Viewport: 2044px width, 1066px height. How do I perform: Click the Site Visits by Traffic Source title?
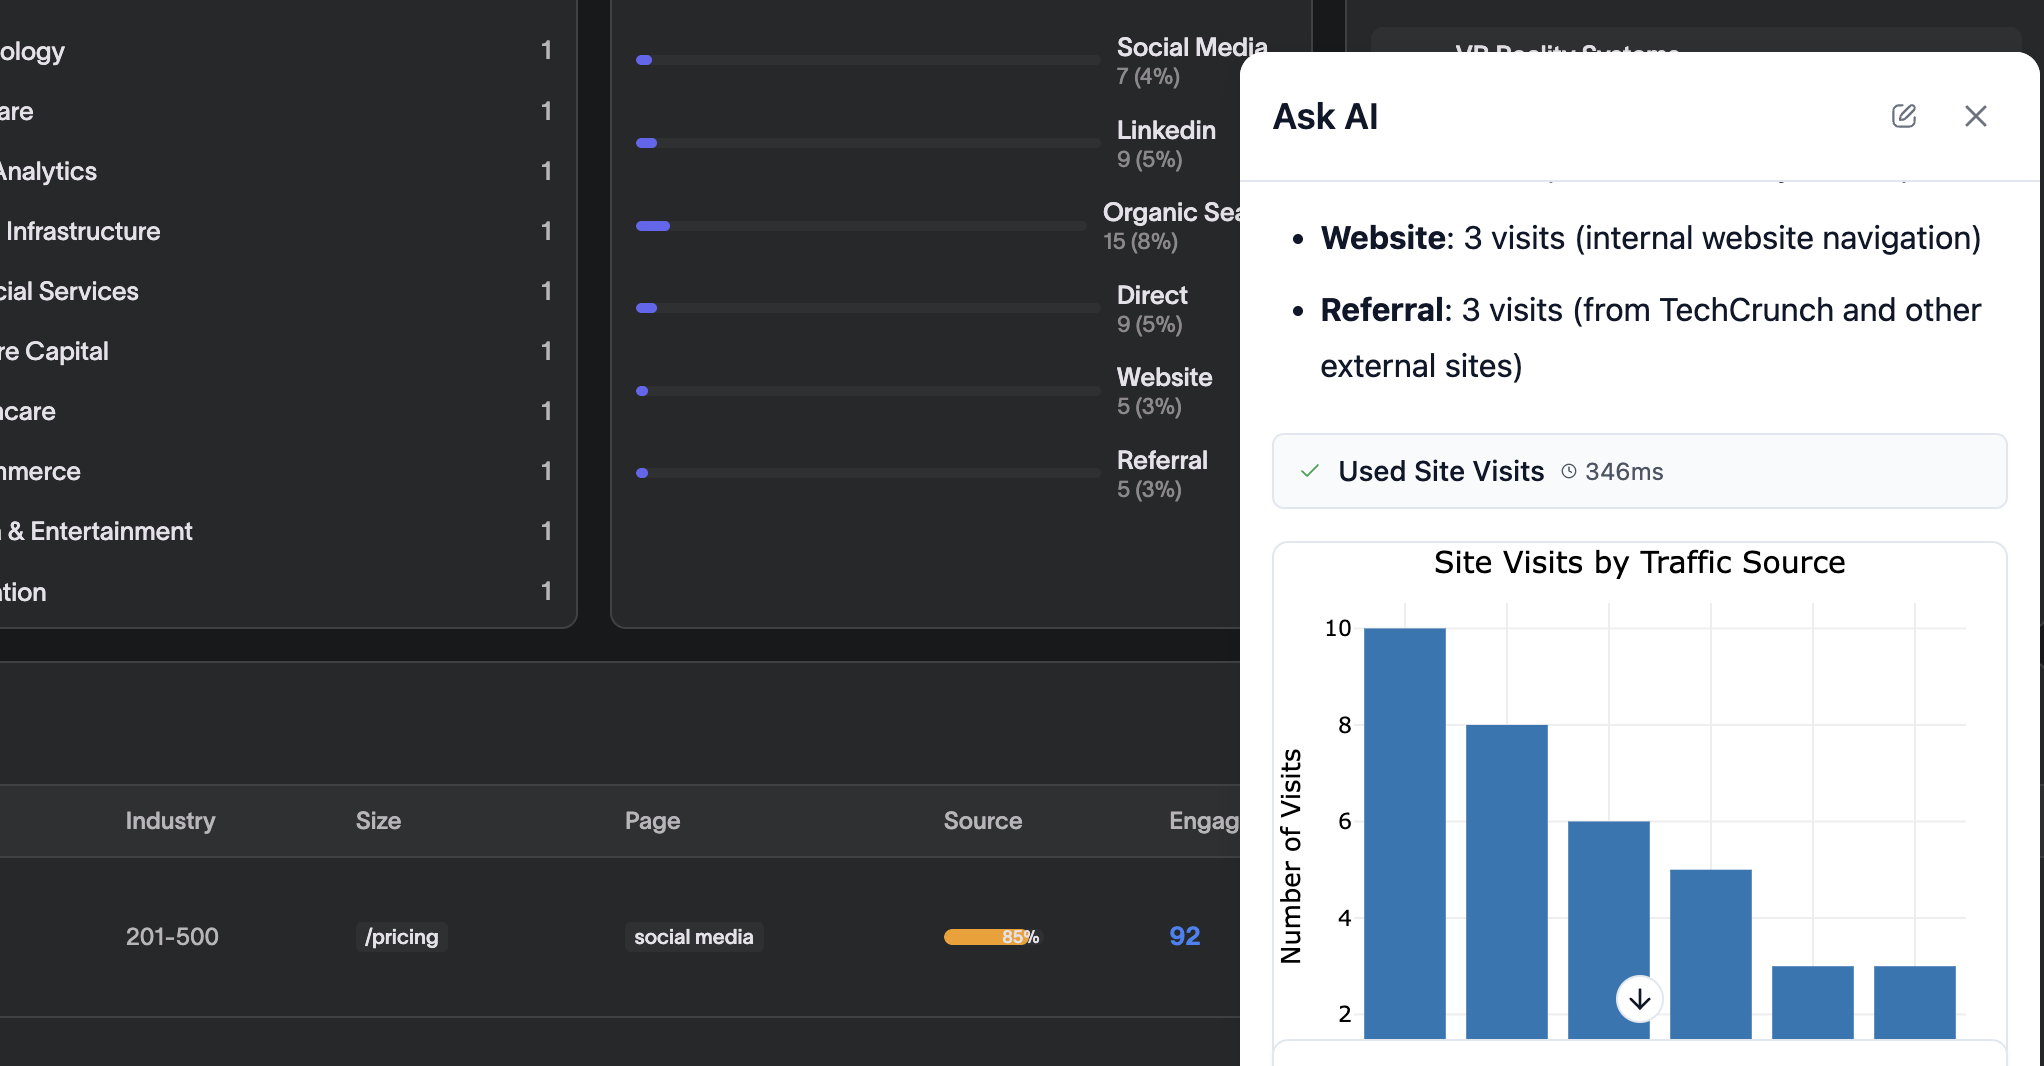1639,562
